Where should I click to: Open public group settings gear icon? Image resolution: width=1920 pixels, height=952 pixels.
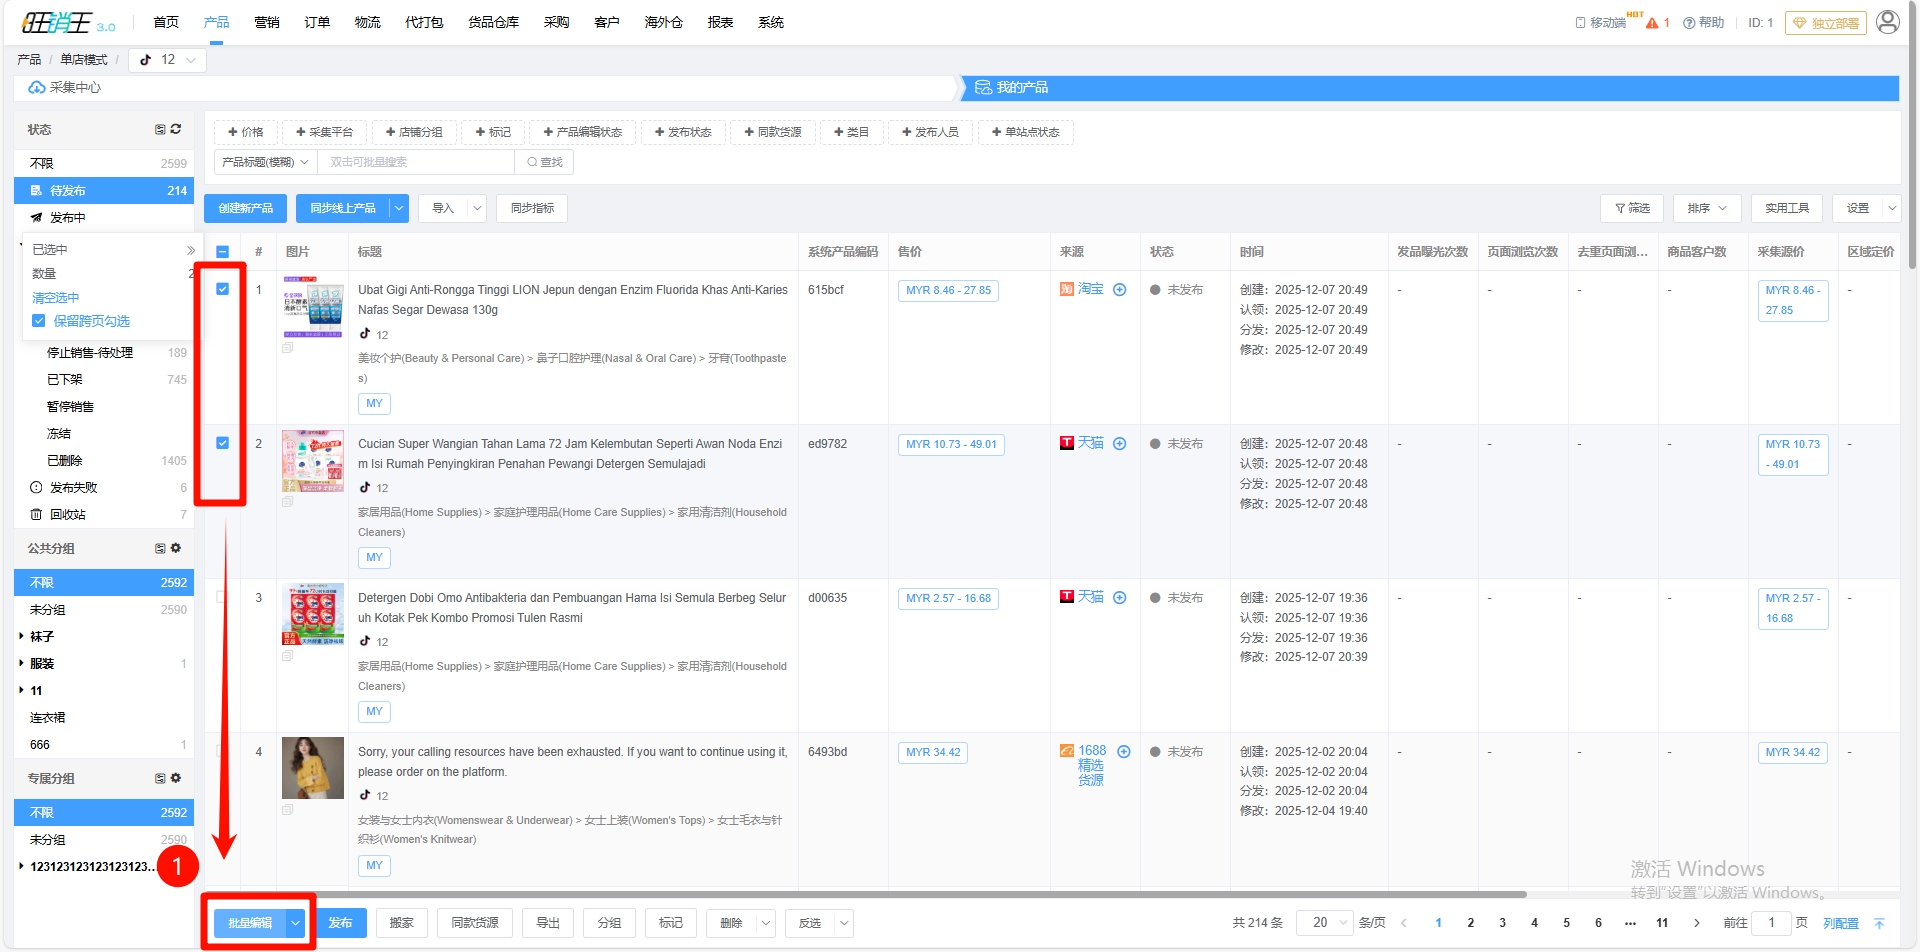tap(176, 548)
